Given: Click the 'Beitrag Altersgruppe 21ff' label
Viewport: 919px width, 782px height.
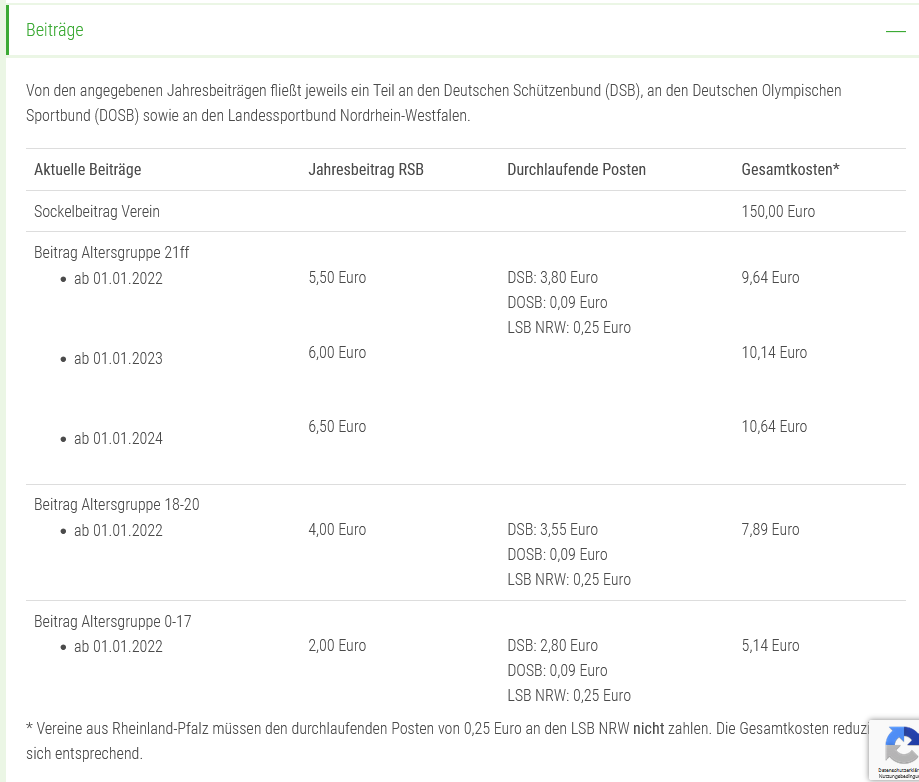Looking at the screenshot, I should point(112,253).
